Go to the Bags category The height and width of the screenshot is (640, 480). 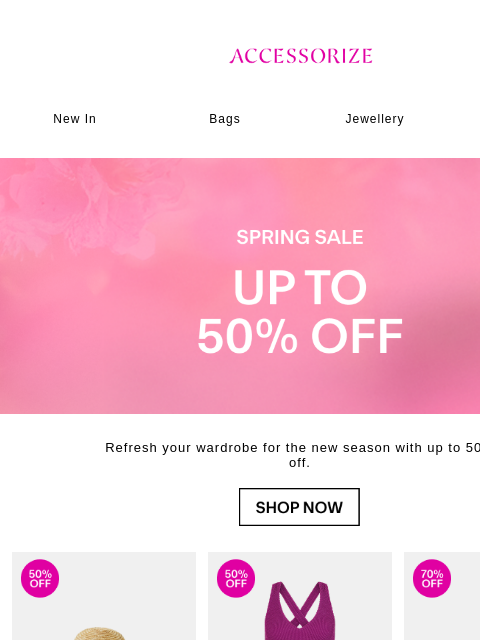click(x=224, y=119)
